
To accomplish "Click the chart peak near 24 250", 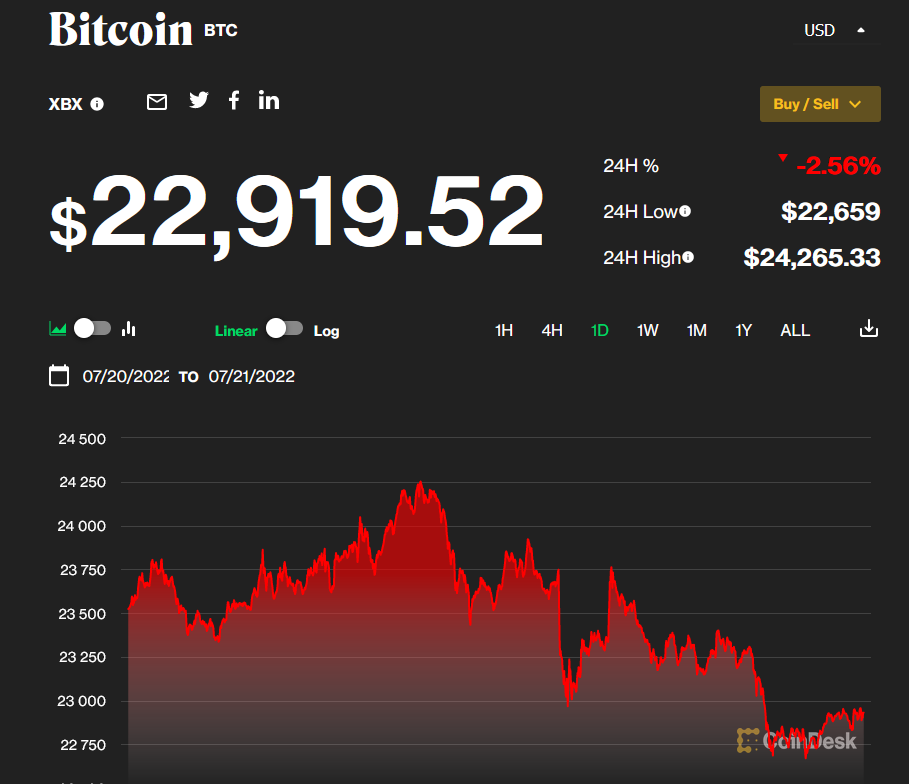I will [x=419, y=484].
